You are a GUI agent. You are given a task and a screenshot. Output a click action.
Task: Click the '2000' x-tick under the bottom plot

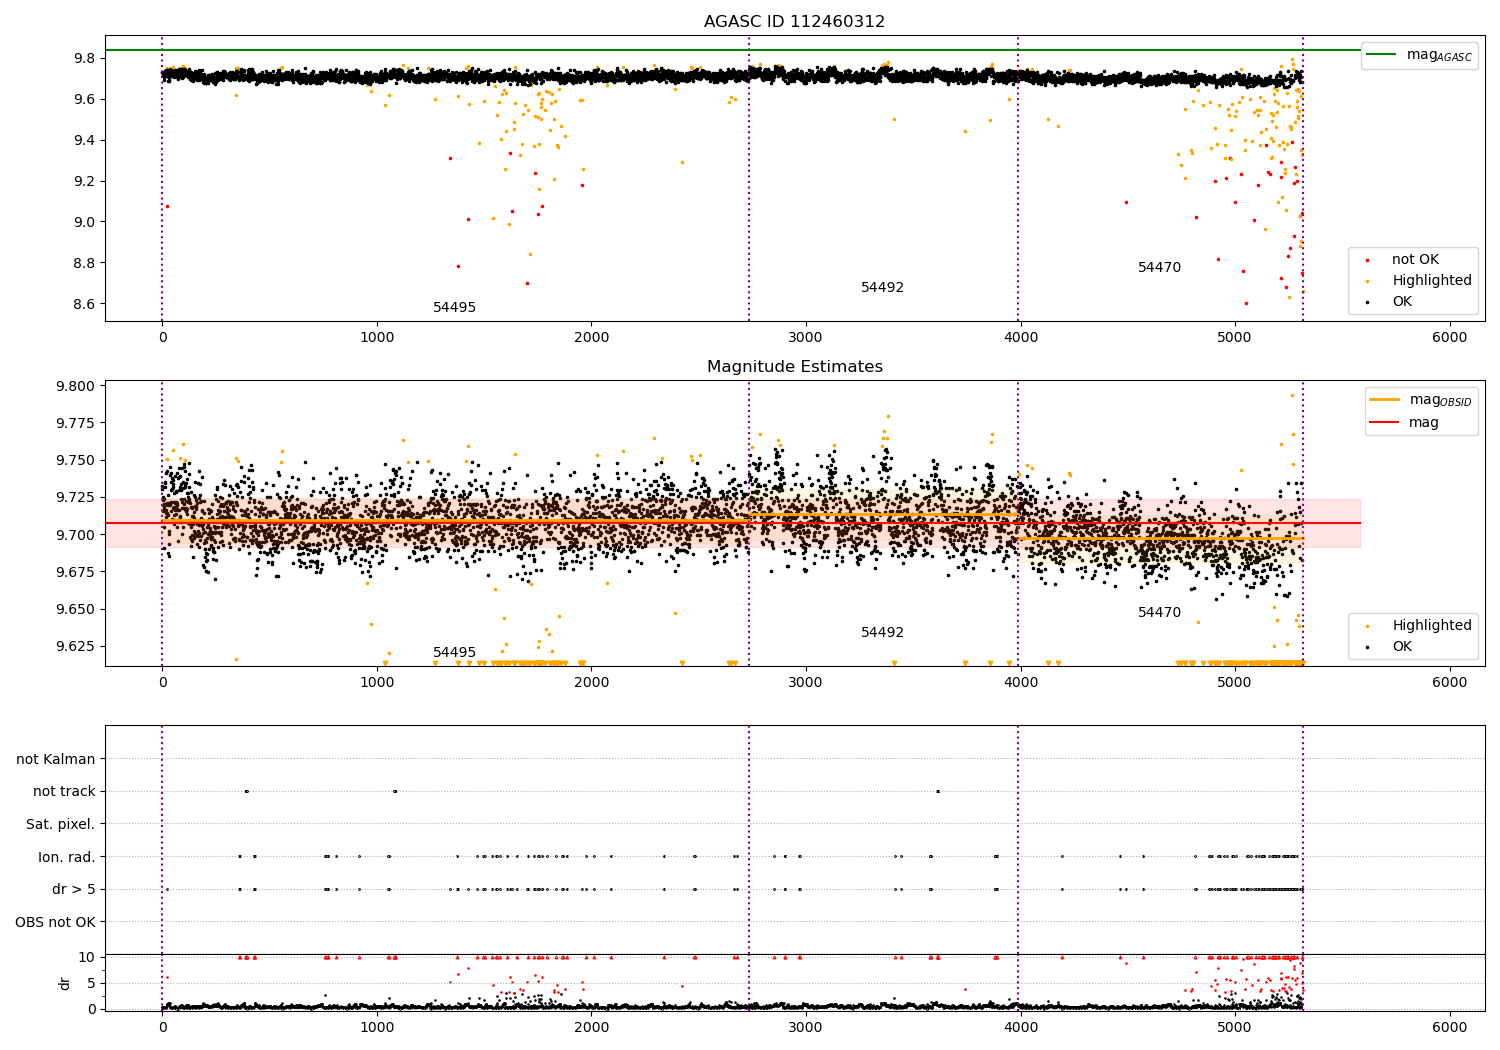591,1028
